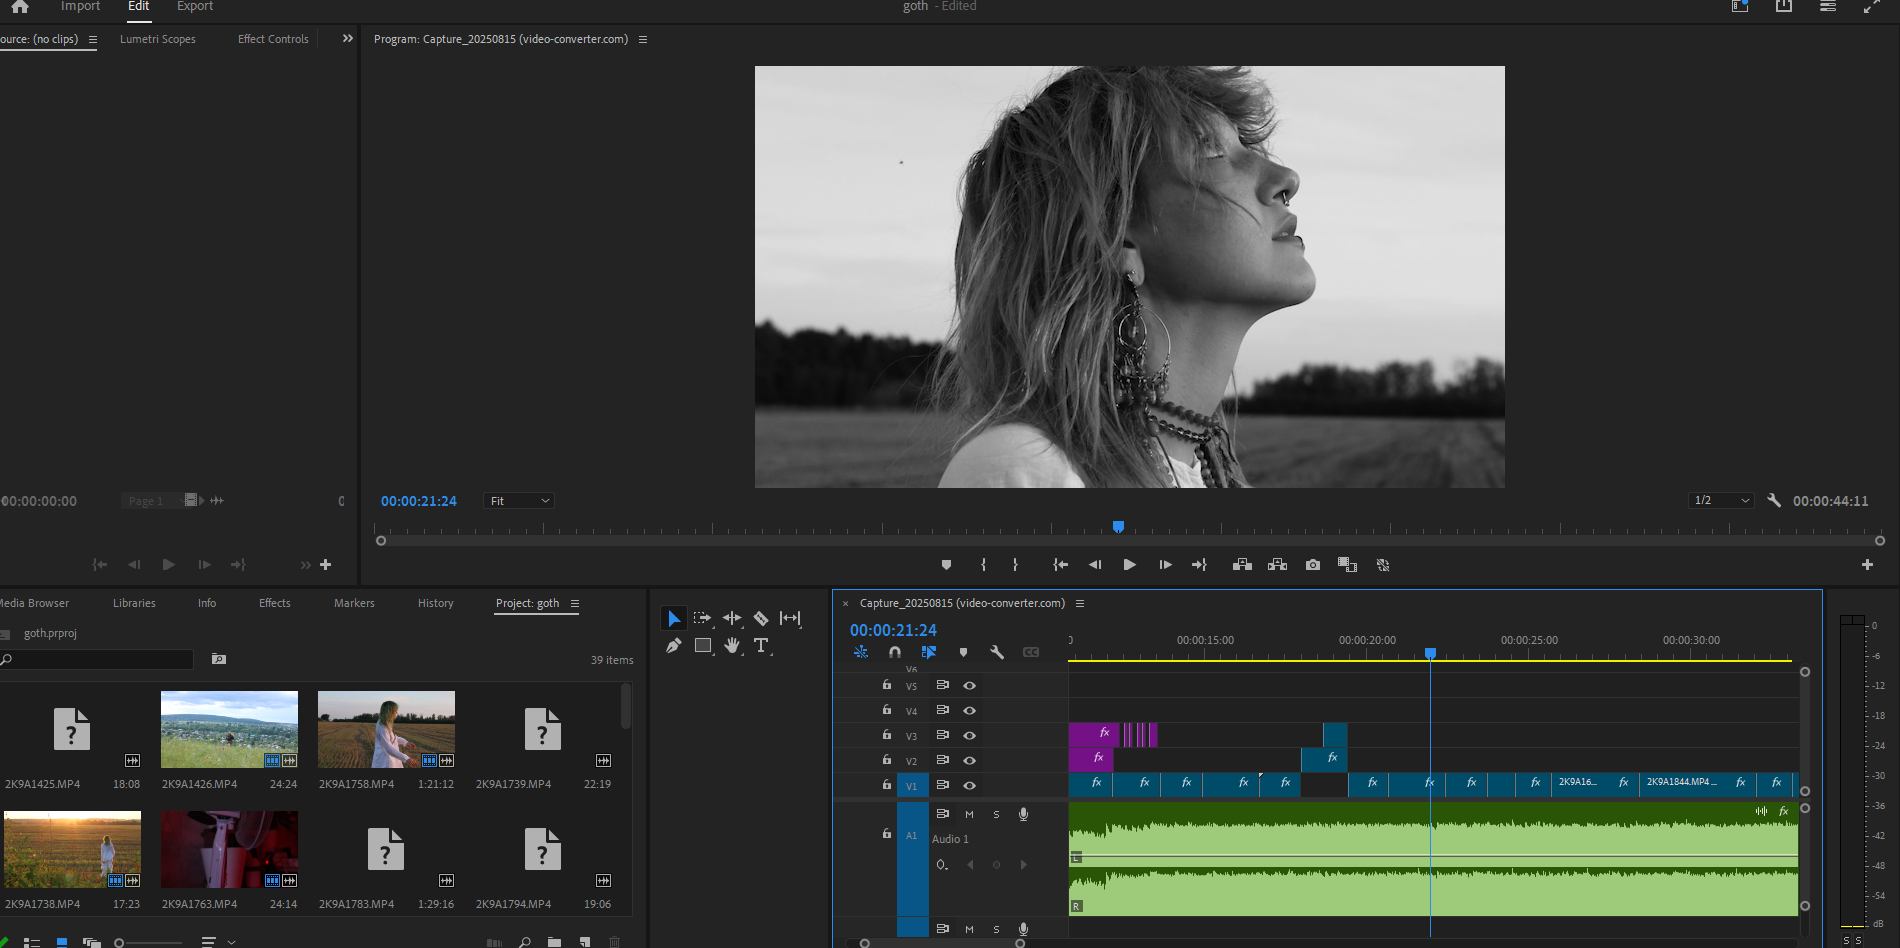Open the 1/2 playback resolution dropdown

click(x=1721, y=501)
